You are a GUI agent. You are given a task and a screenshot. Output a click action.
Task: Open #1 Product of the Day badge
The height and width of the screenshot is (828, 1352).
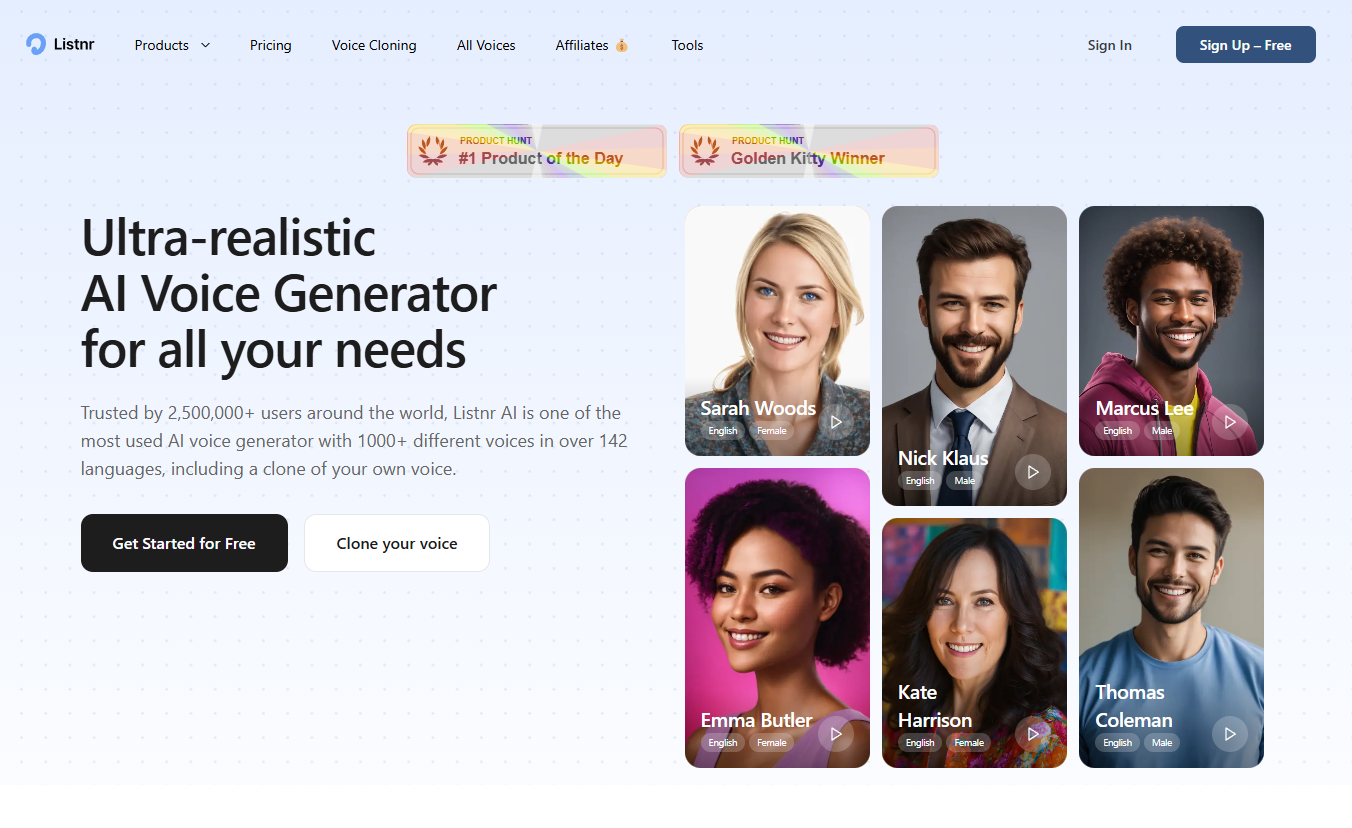pos(537,151)
